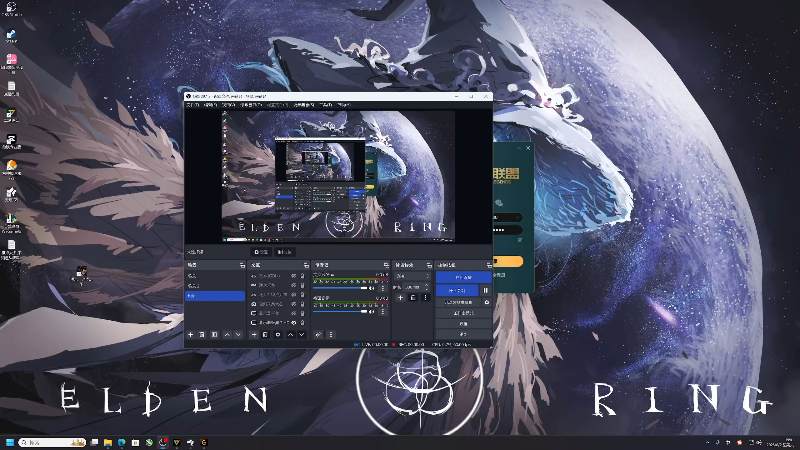Add a new source with the plus icon
The height and width of the screenshot is (450, 800).
click(254, 335)
